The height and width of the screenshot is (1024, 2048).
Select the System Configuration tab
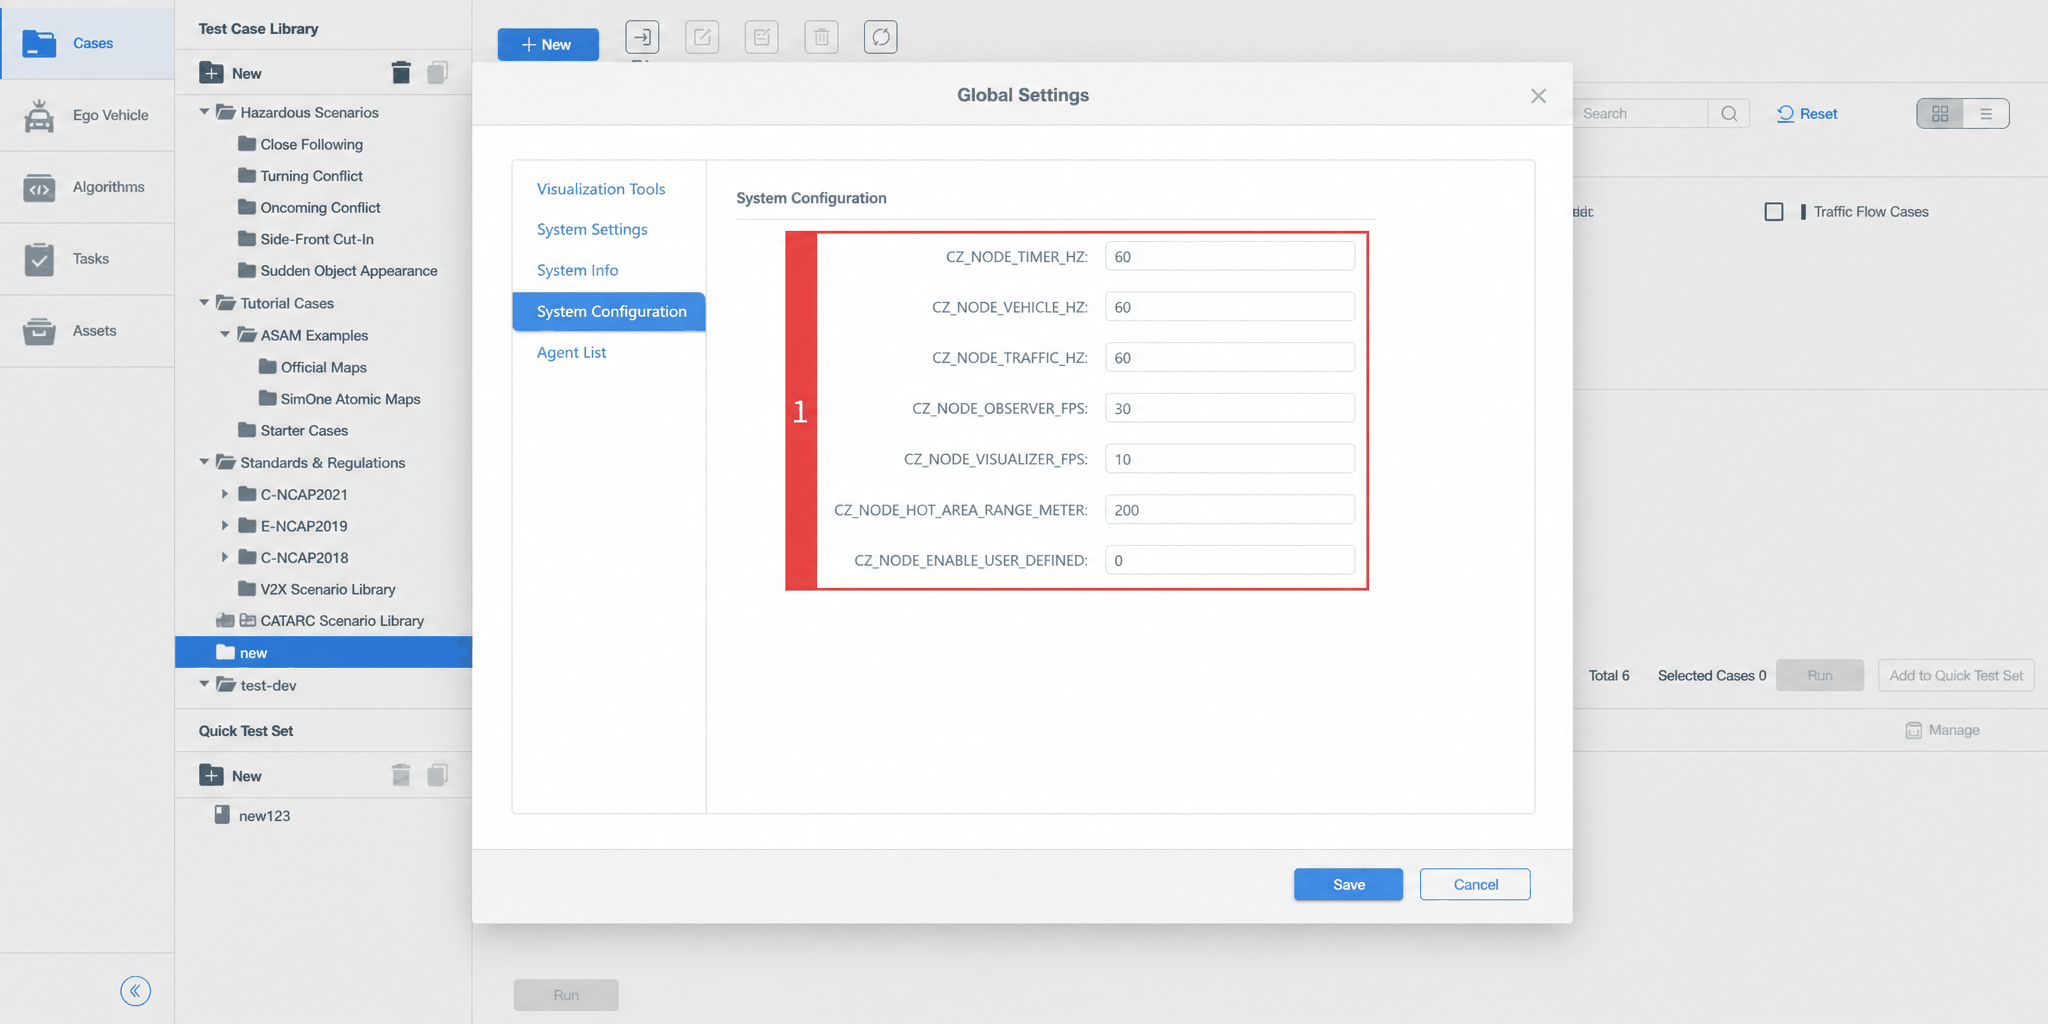pyautogui.click(x=609, y=312)
